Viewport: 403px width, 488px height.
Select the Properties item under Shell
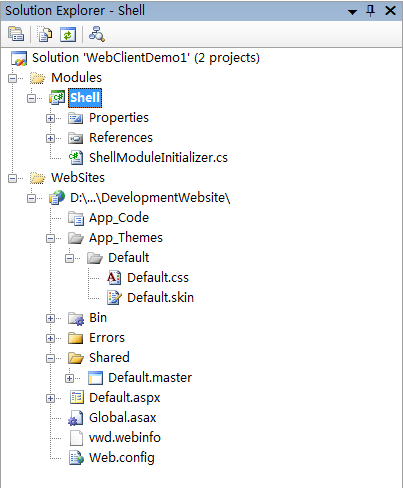pyautogui.click(x=119, y=118)
